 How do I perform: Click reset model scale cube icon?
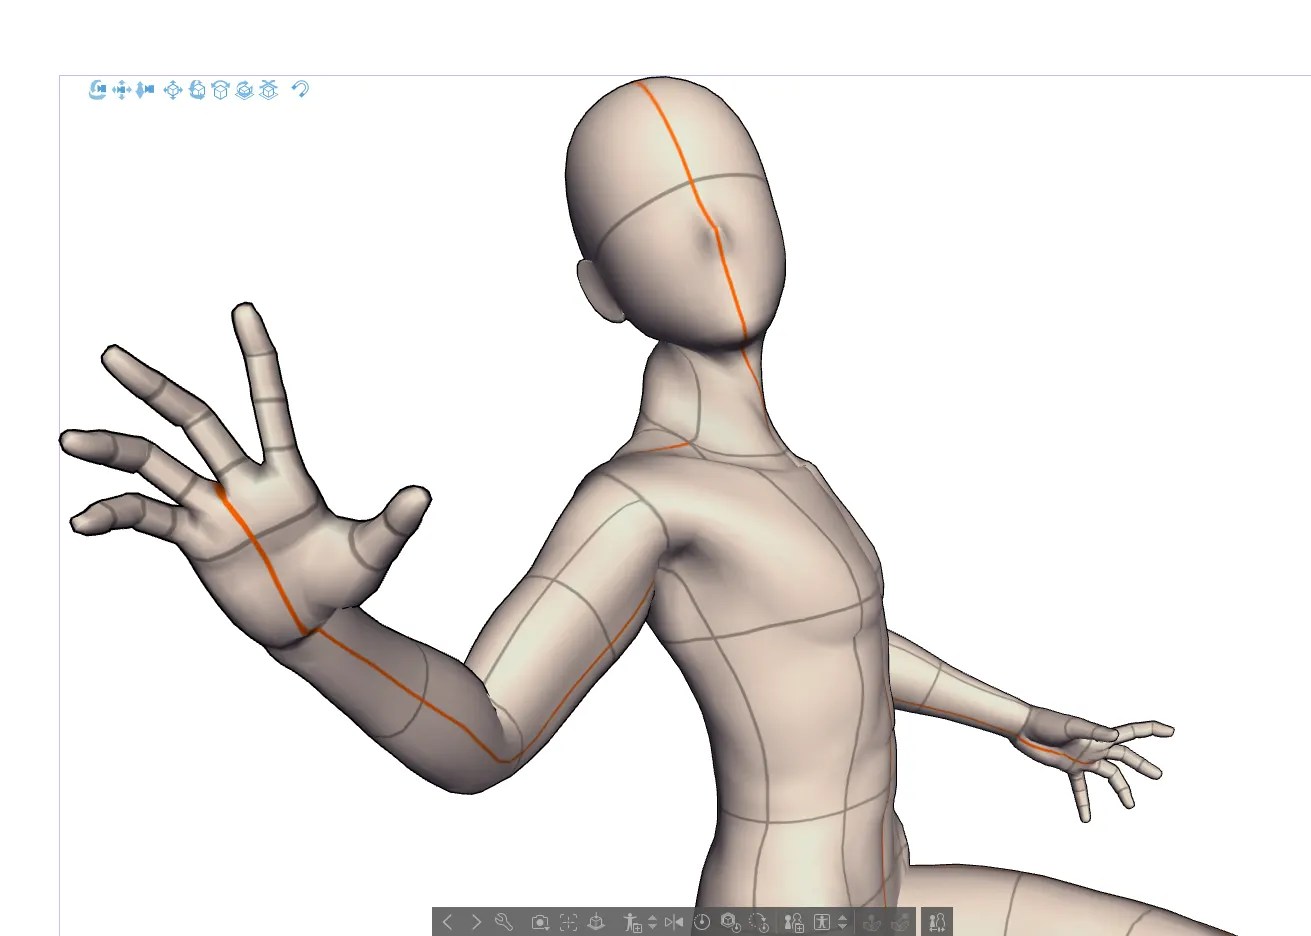pyautogui.click(x=730, y=922)
